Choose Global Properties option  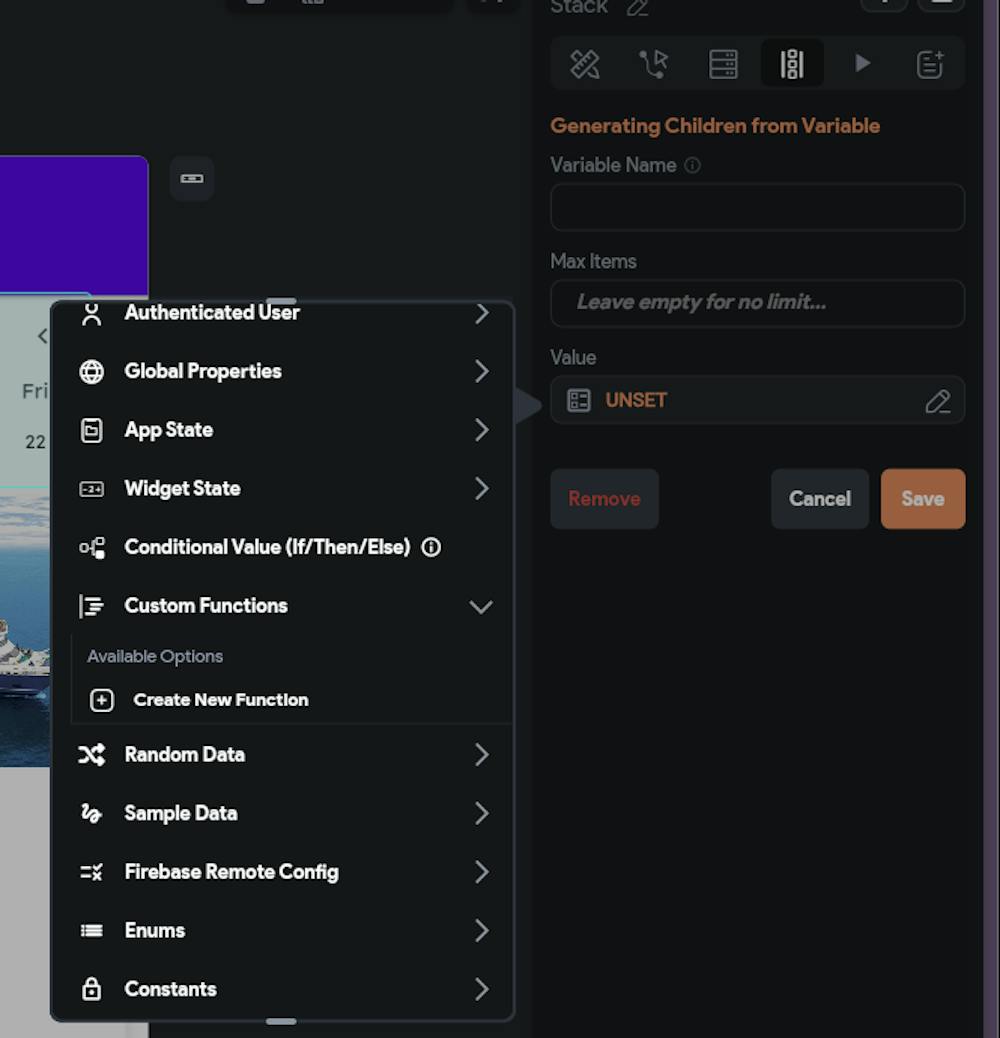point(283,371)
